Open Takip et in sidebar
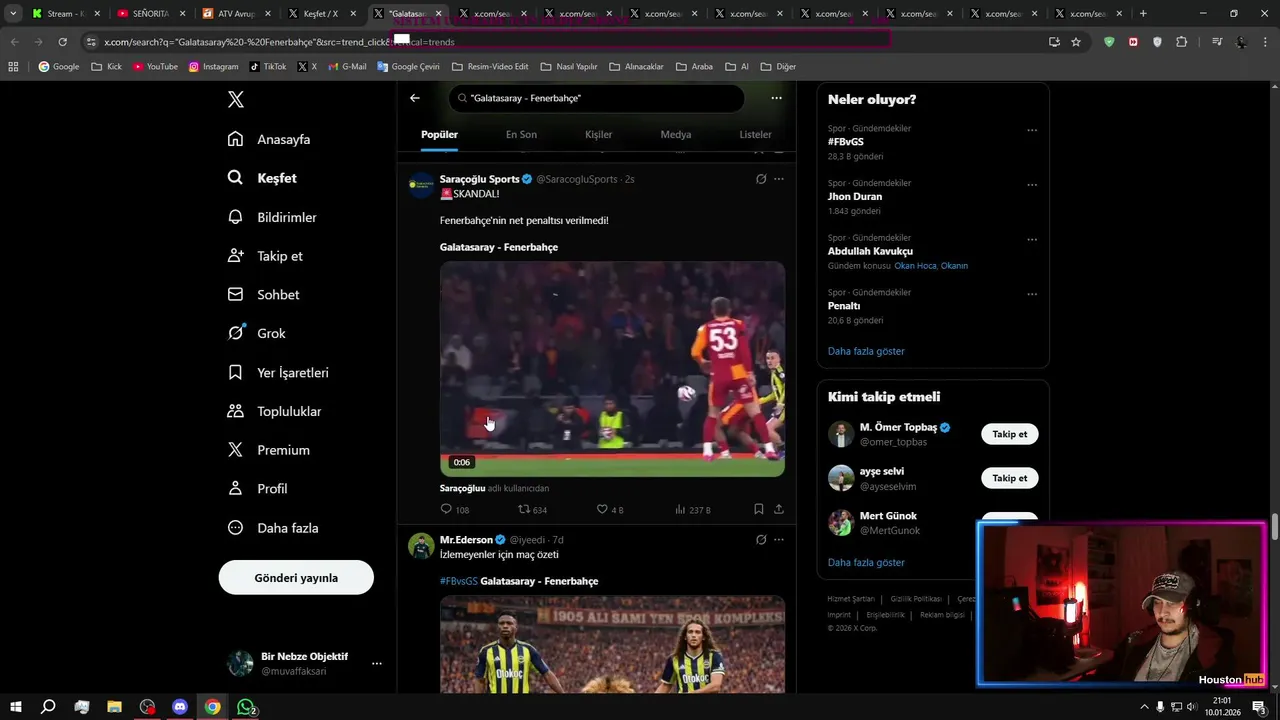Image resolution: width=1280 pixels, height=720 pixels. coord(265,256)
